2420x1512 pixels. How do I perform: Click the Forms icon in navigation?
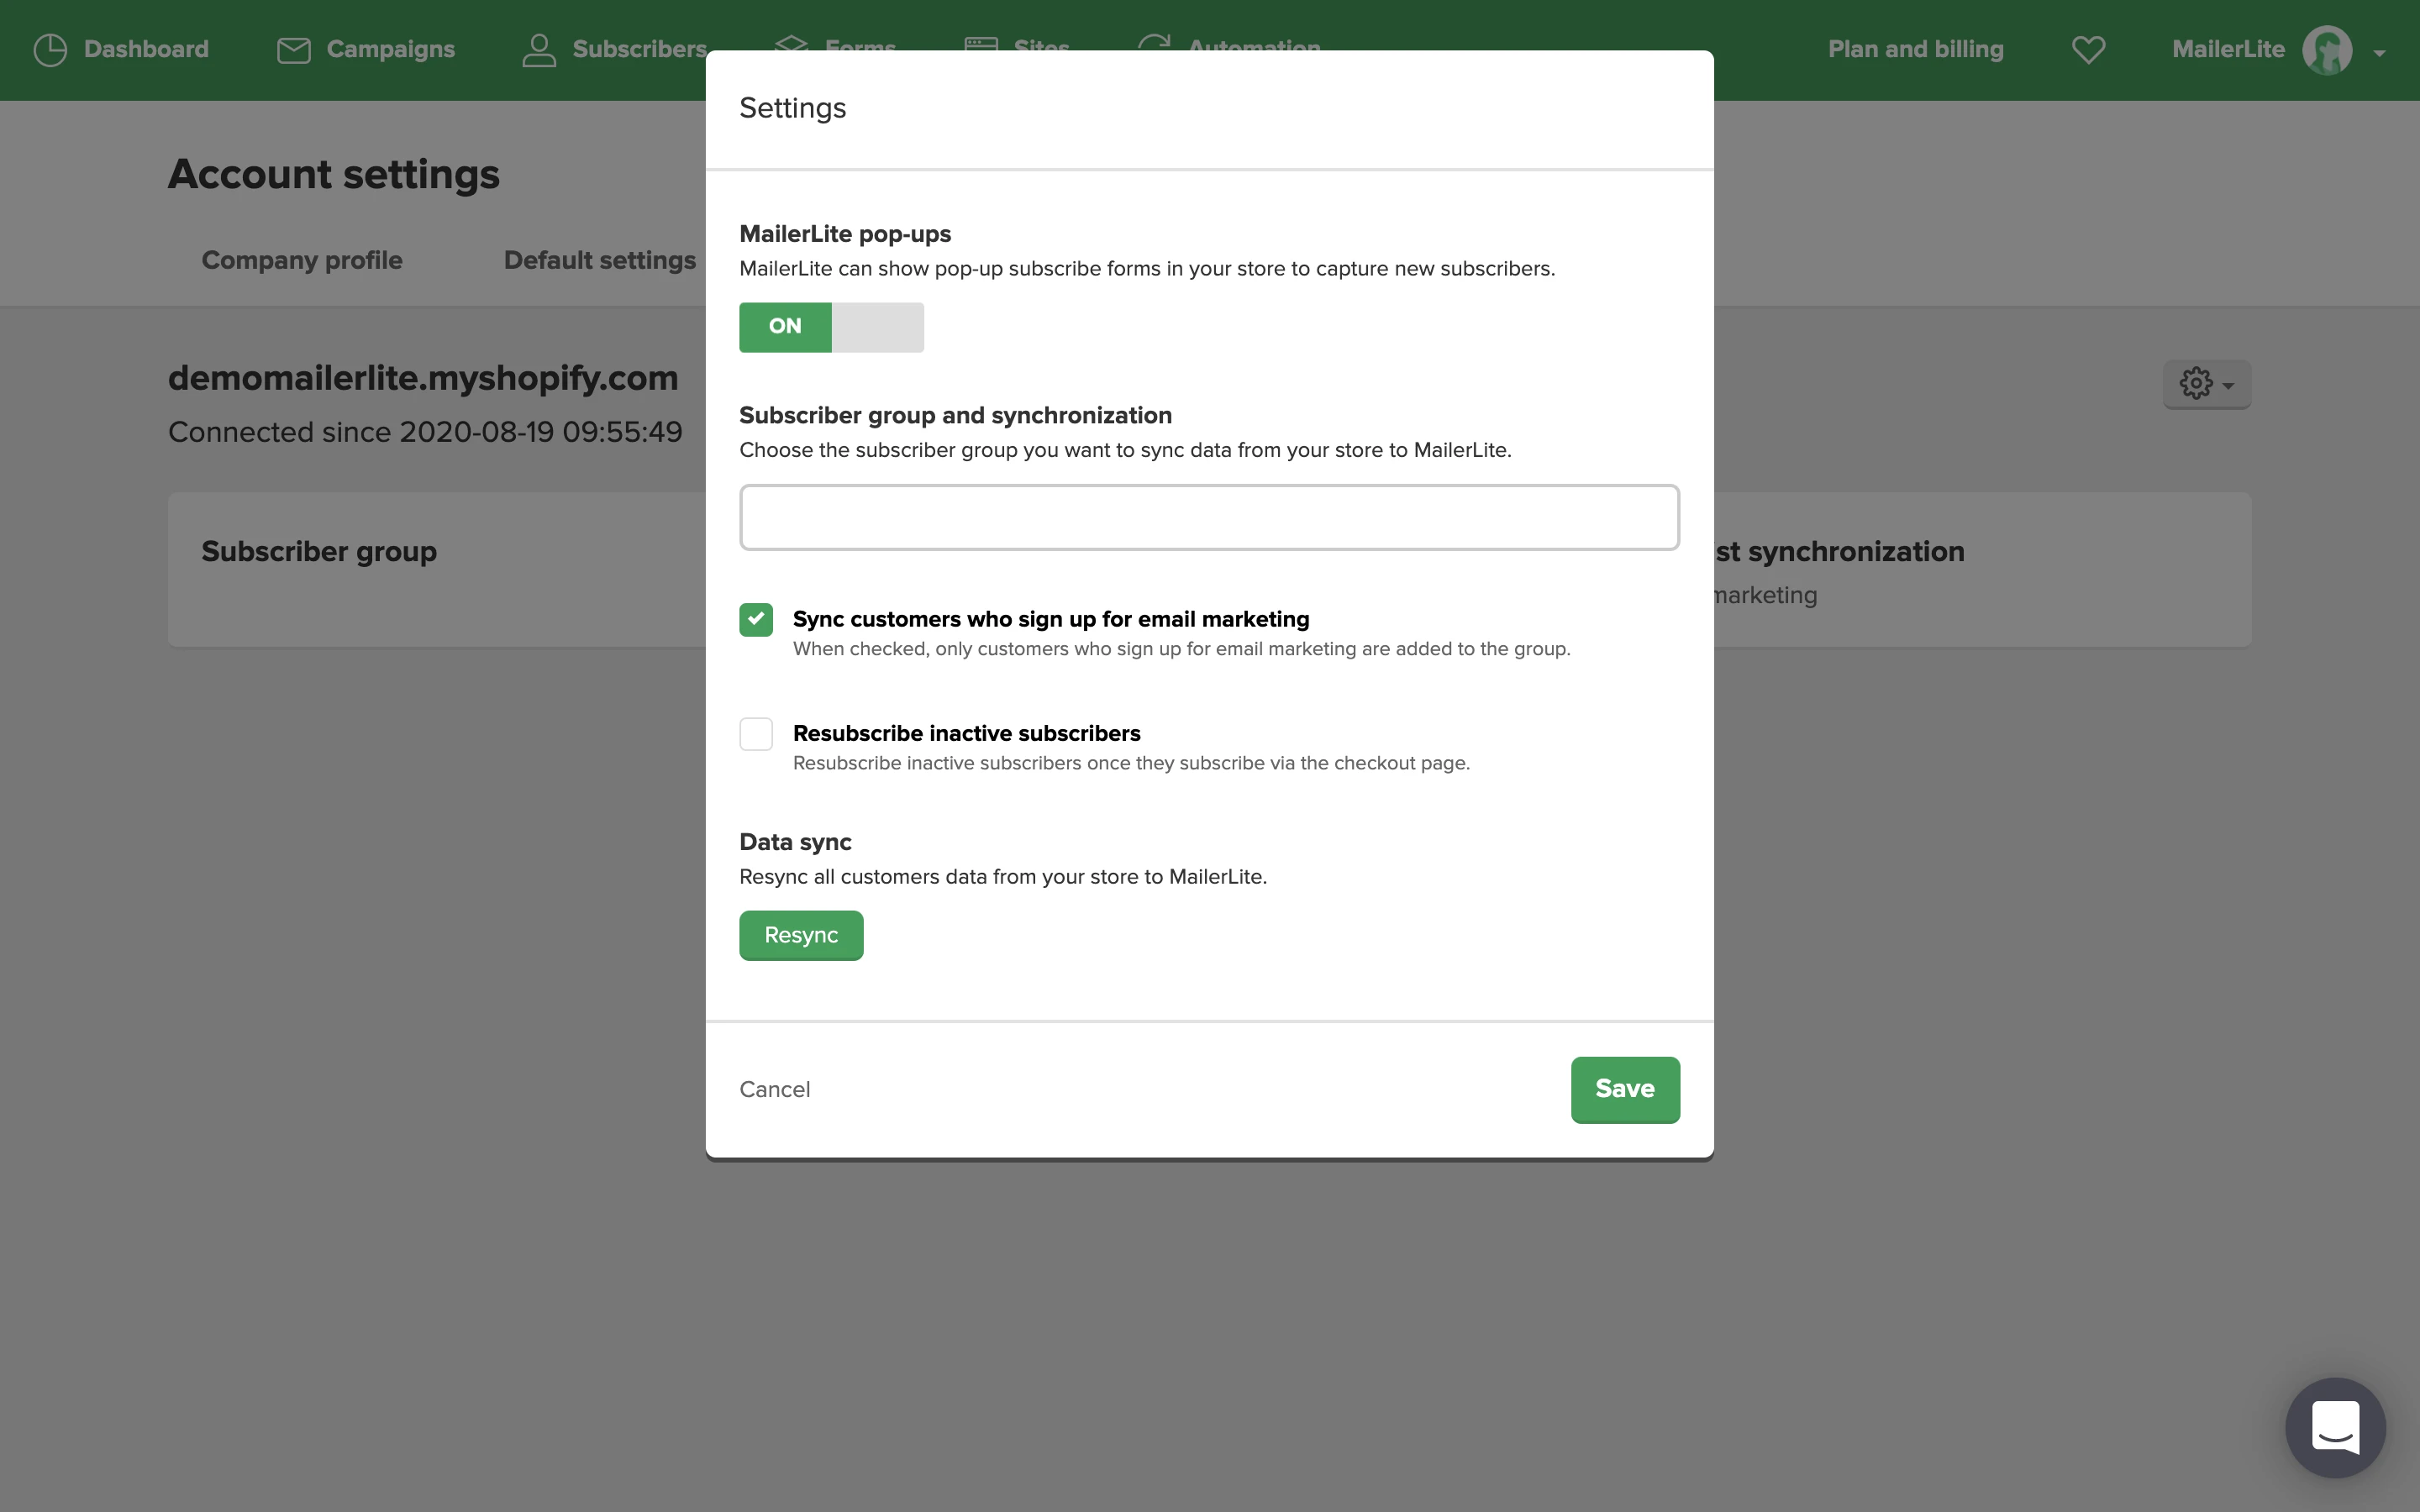pyautogui.click(x=791, y=43)
